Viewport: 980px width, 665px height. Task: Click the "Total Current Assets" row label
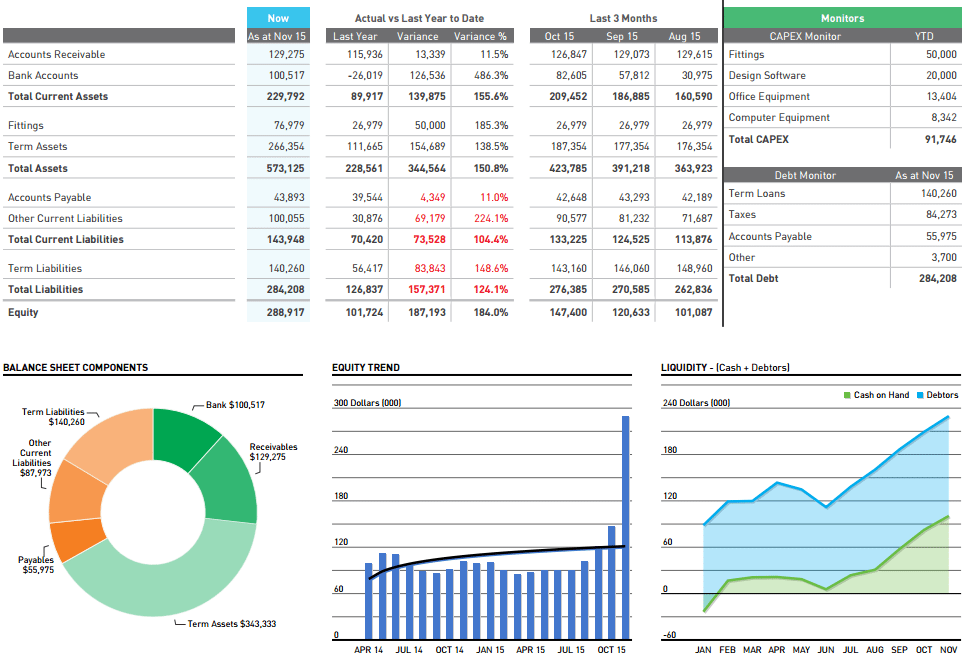point(58,96)
